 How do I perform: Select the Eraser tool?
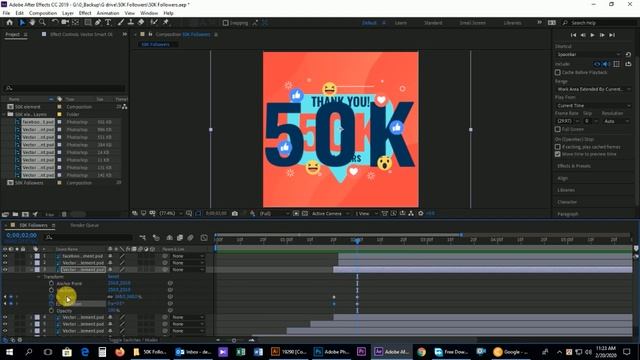pyautogui.click(x=141, y=22)
